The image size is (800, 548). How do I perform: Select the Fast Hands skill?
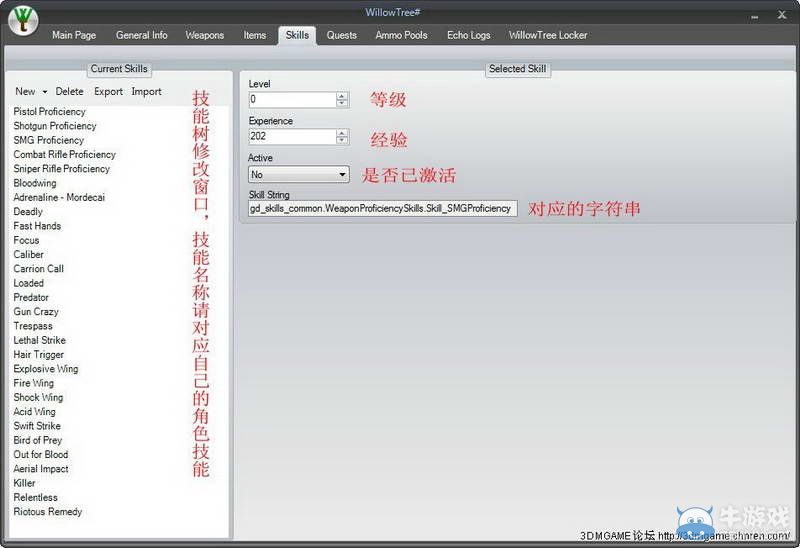(x=37, y=226)
